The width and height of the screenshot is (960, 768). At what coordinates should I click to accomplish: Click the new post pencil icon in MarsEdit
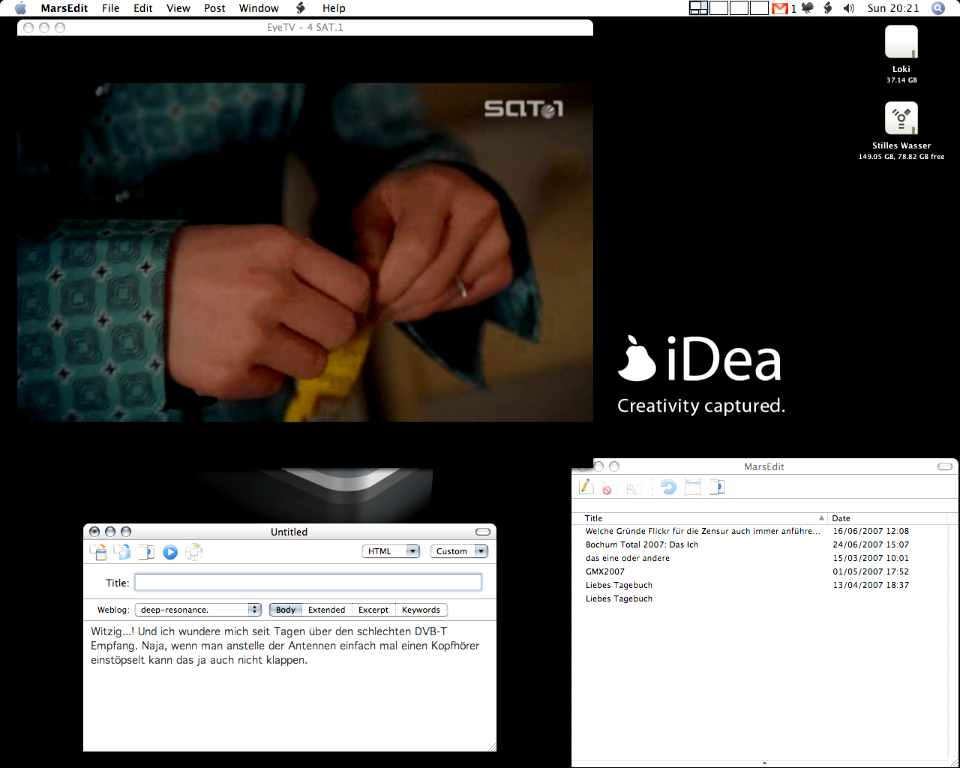click(587, 487)
